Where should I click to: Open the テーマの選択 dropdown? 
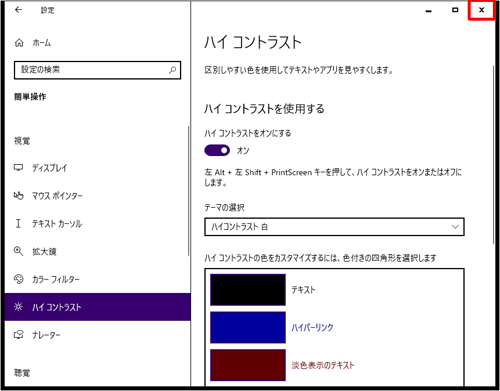point(334,227)
